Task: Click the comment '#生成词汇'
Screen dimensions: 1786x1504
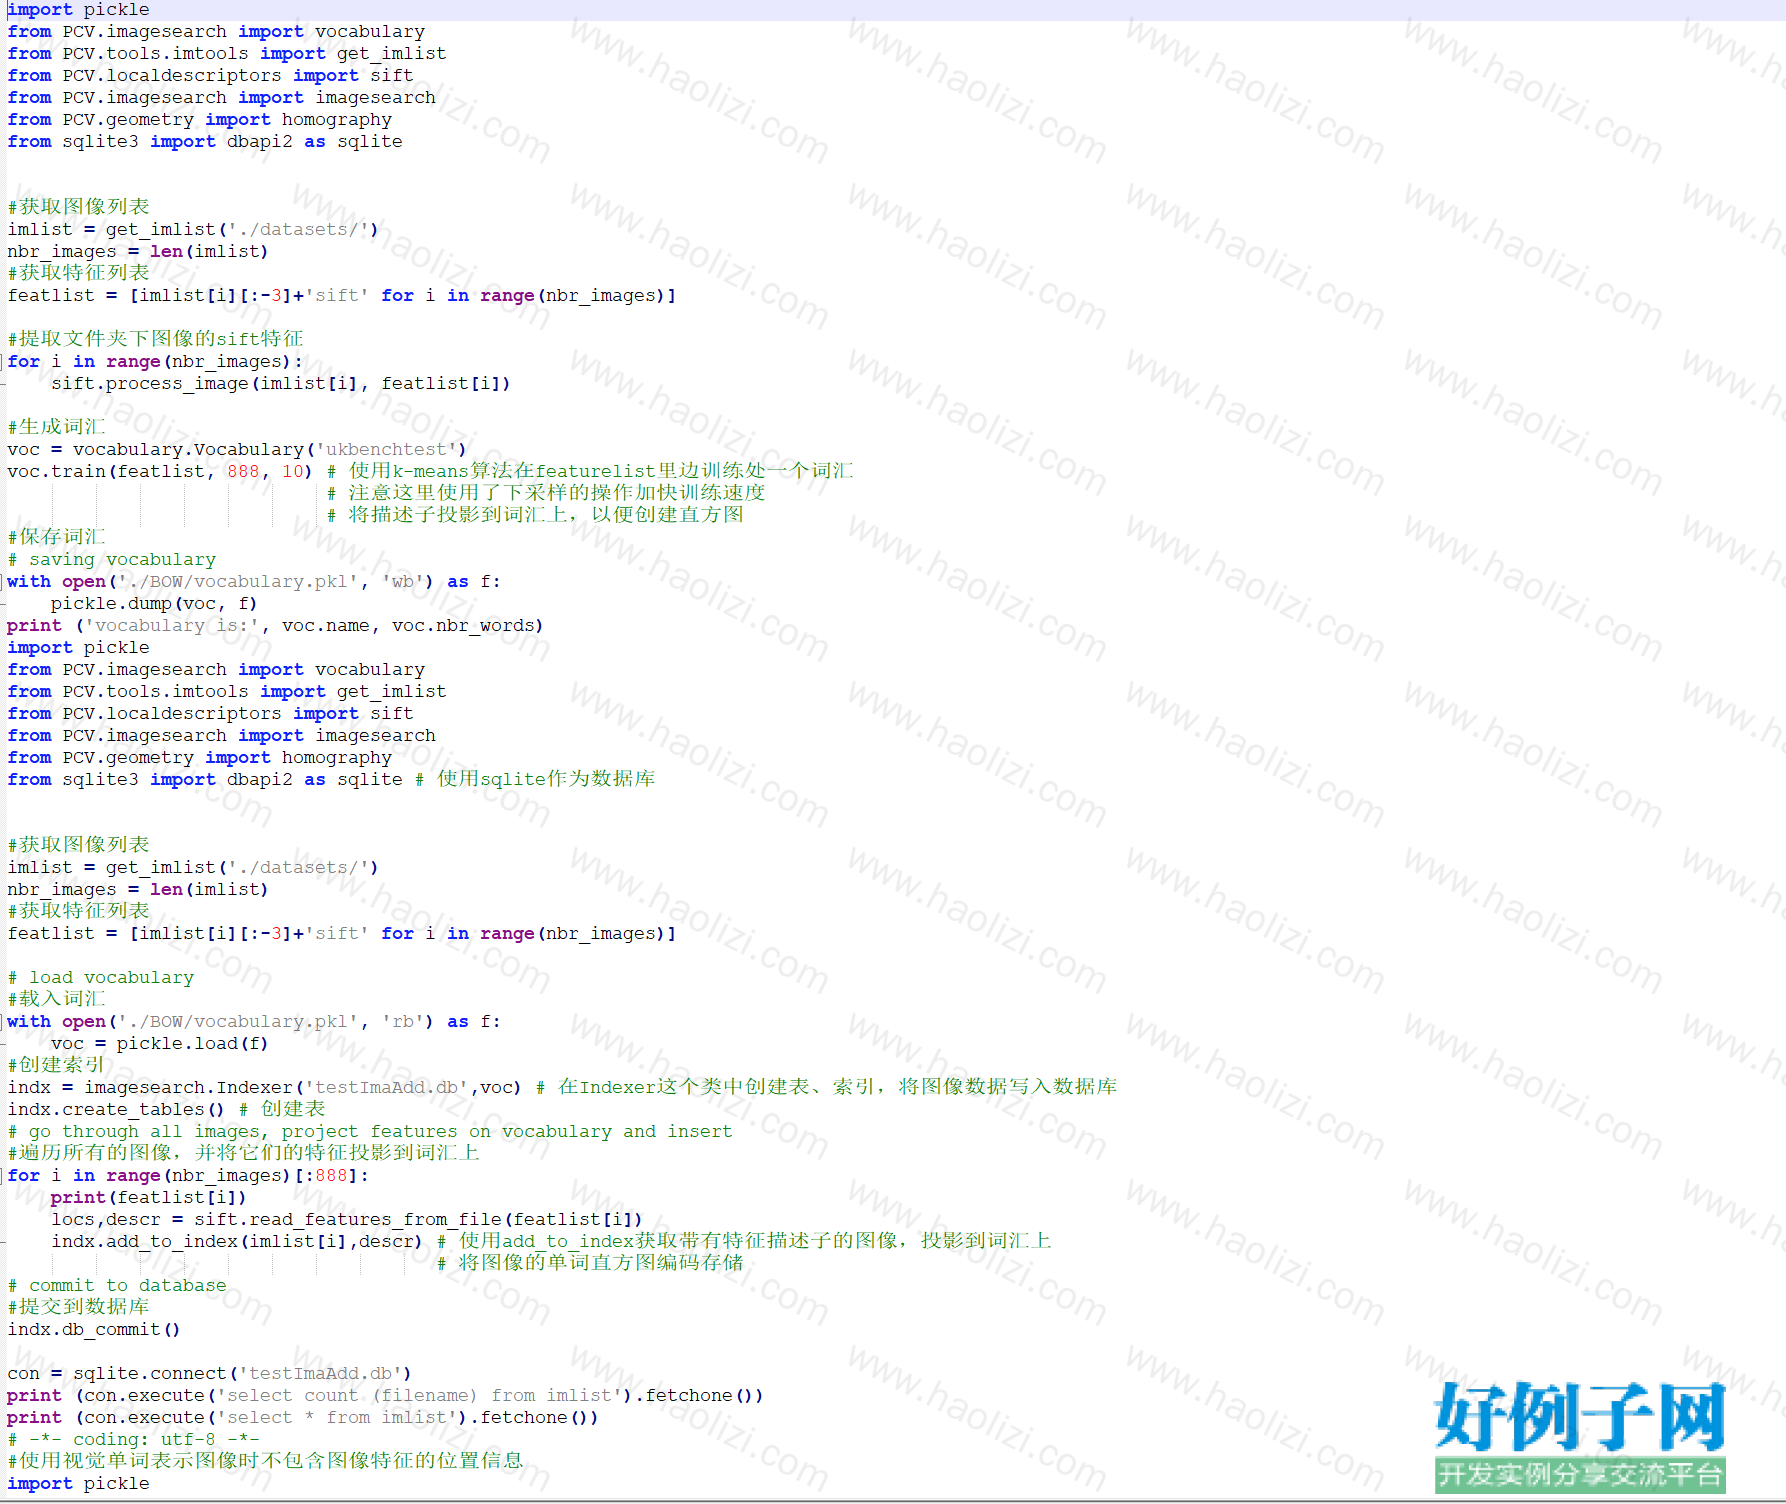Action: pyautogui.click(x=56, y=427)
